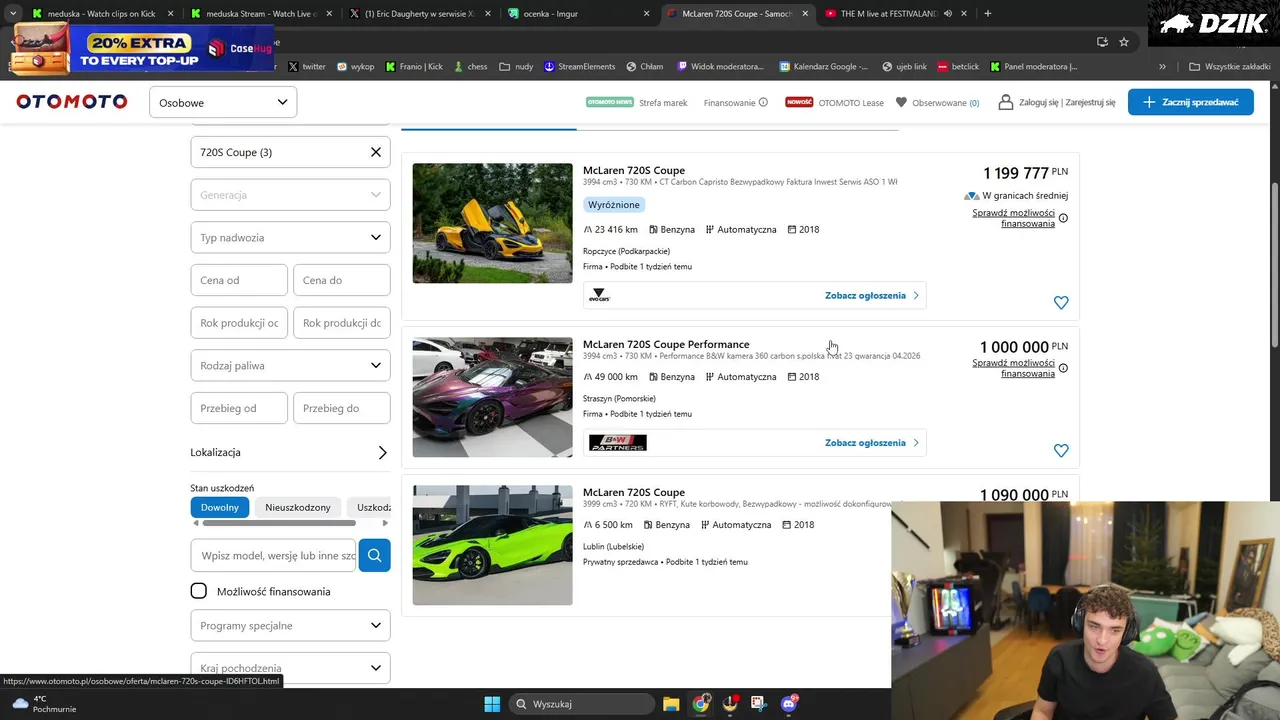Click the model or version search field
This screenshot has height=720, width=1280.
[x=273, y=555]
